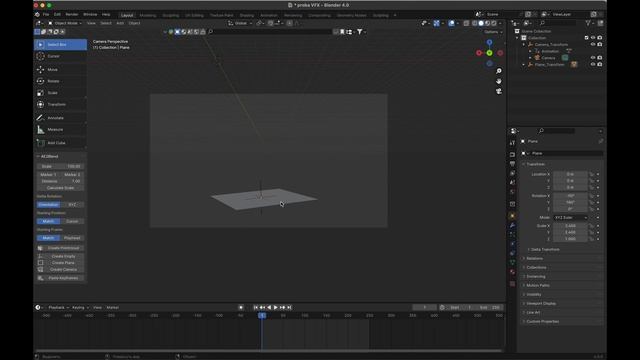Click the Location X value field
640x360 pixels.
click(x=570, y=174)
